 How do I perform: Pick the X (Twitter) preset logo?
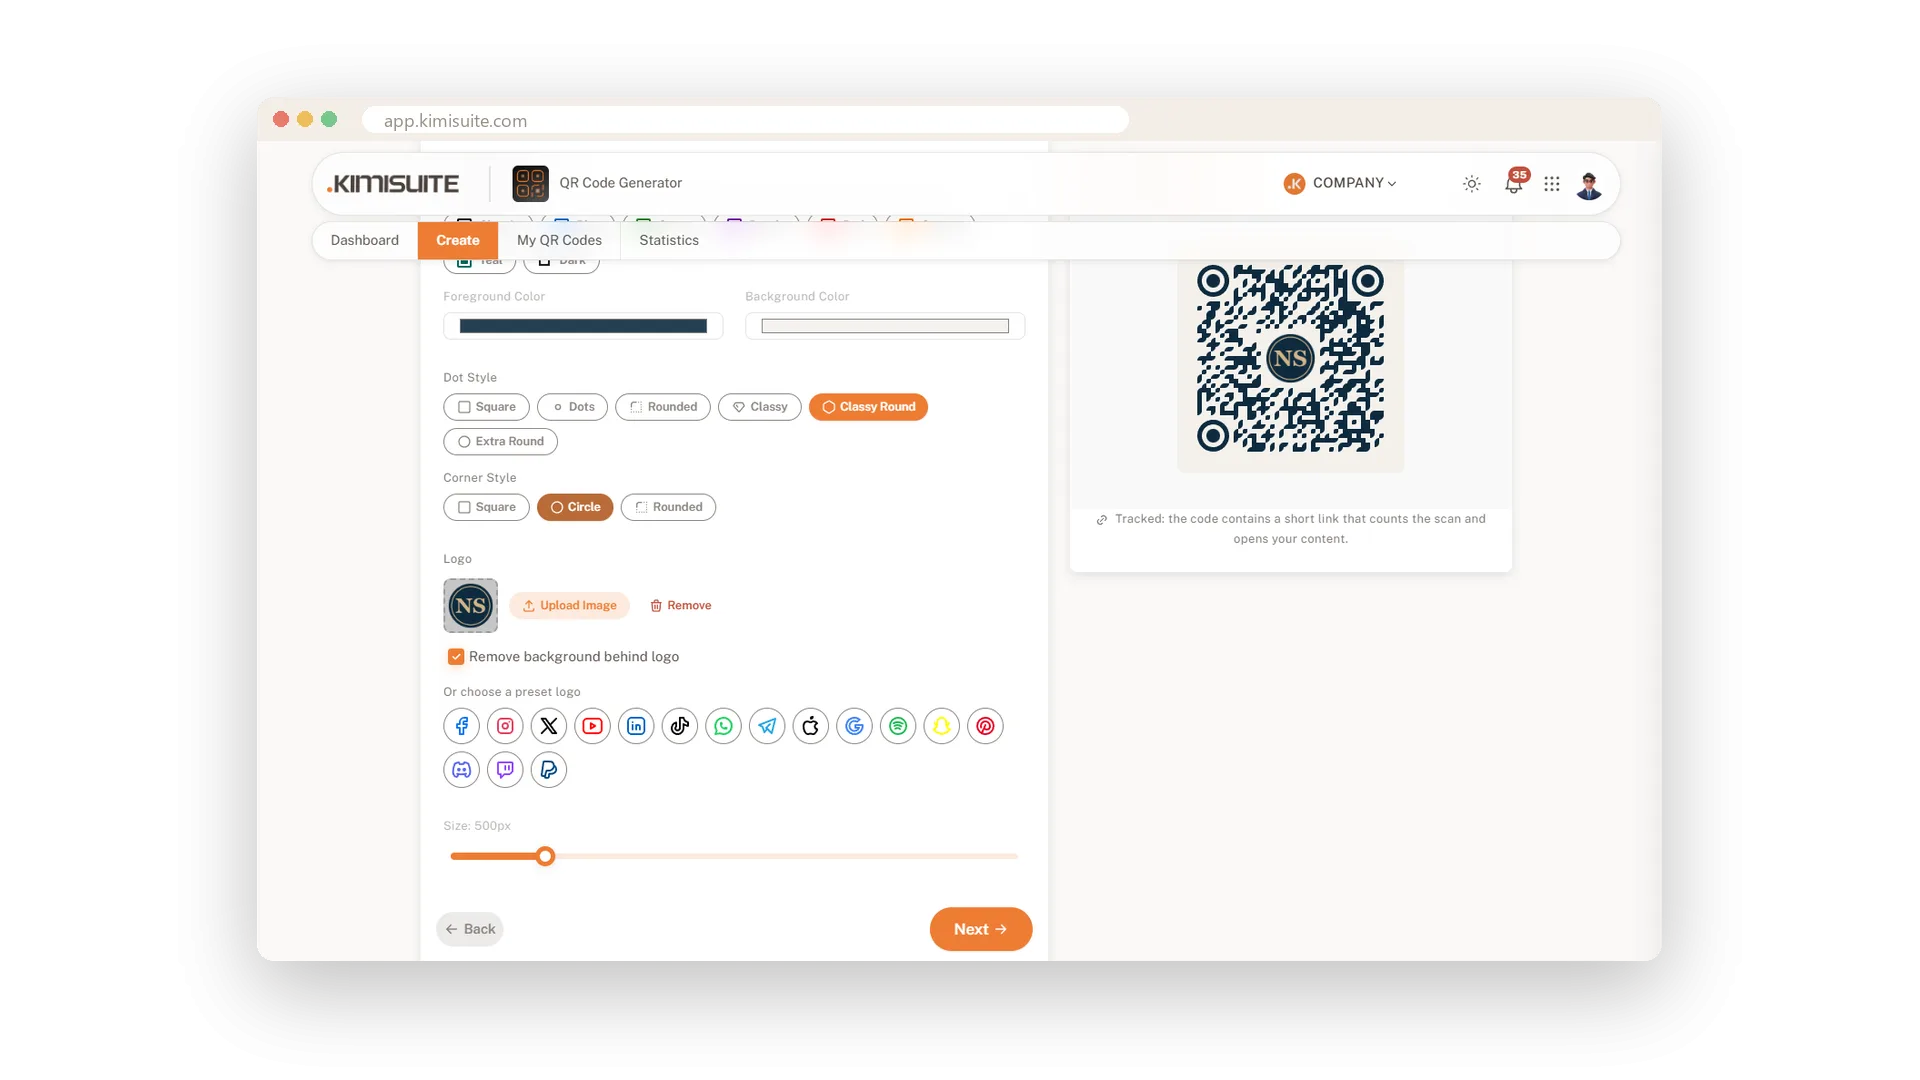[x=549, y=726]
